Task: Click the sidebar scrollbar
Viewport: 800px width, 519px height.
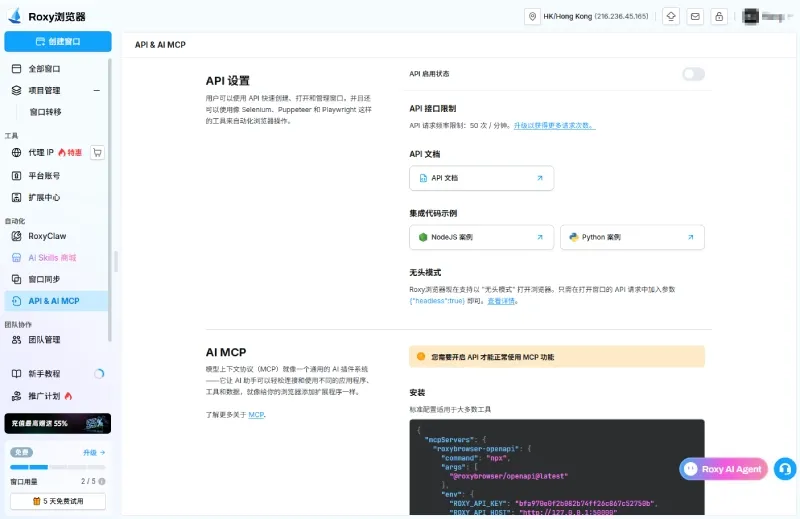Action: (x=110, y=200)
